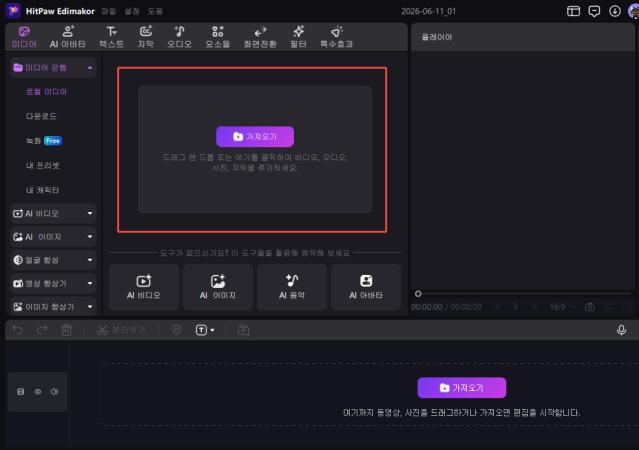Click the project name 2026-06-11_01
Image resolution: width=639 pixels, height=450 pixels.
428,11
